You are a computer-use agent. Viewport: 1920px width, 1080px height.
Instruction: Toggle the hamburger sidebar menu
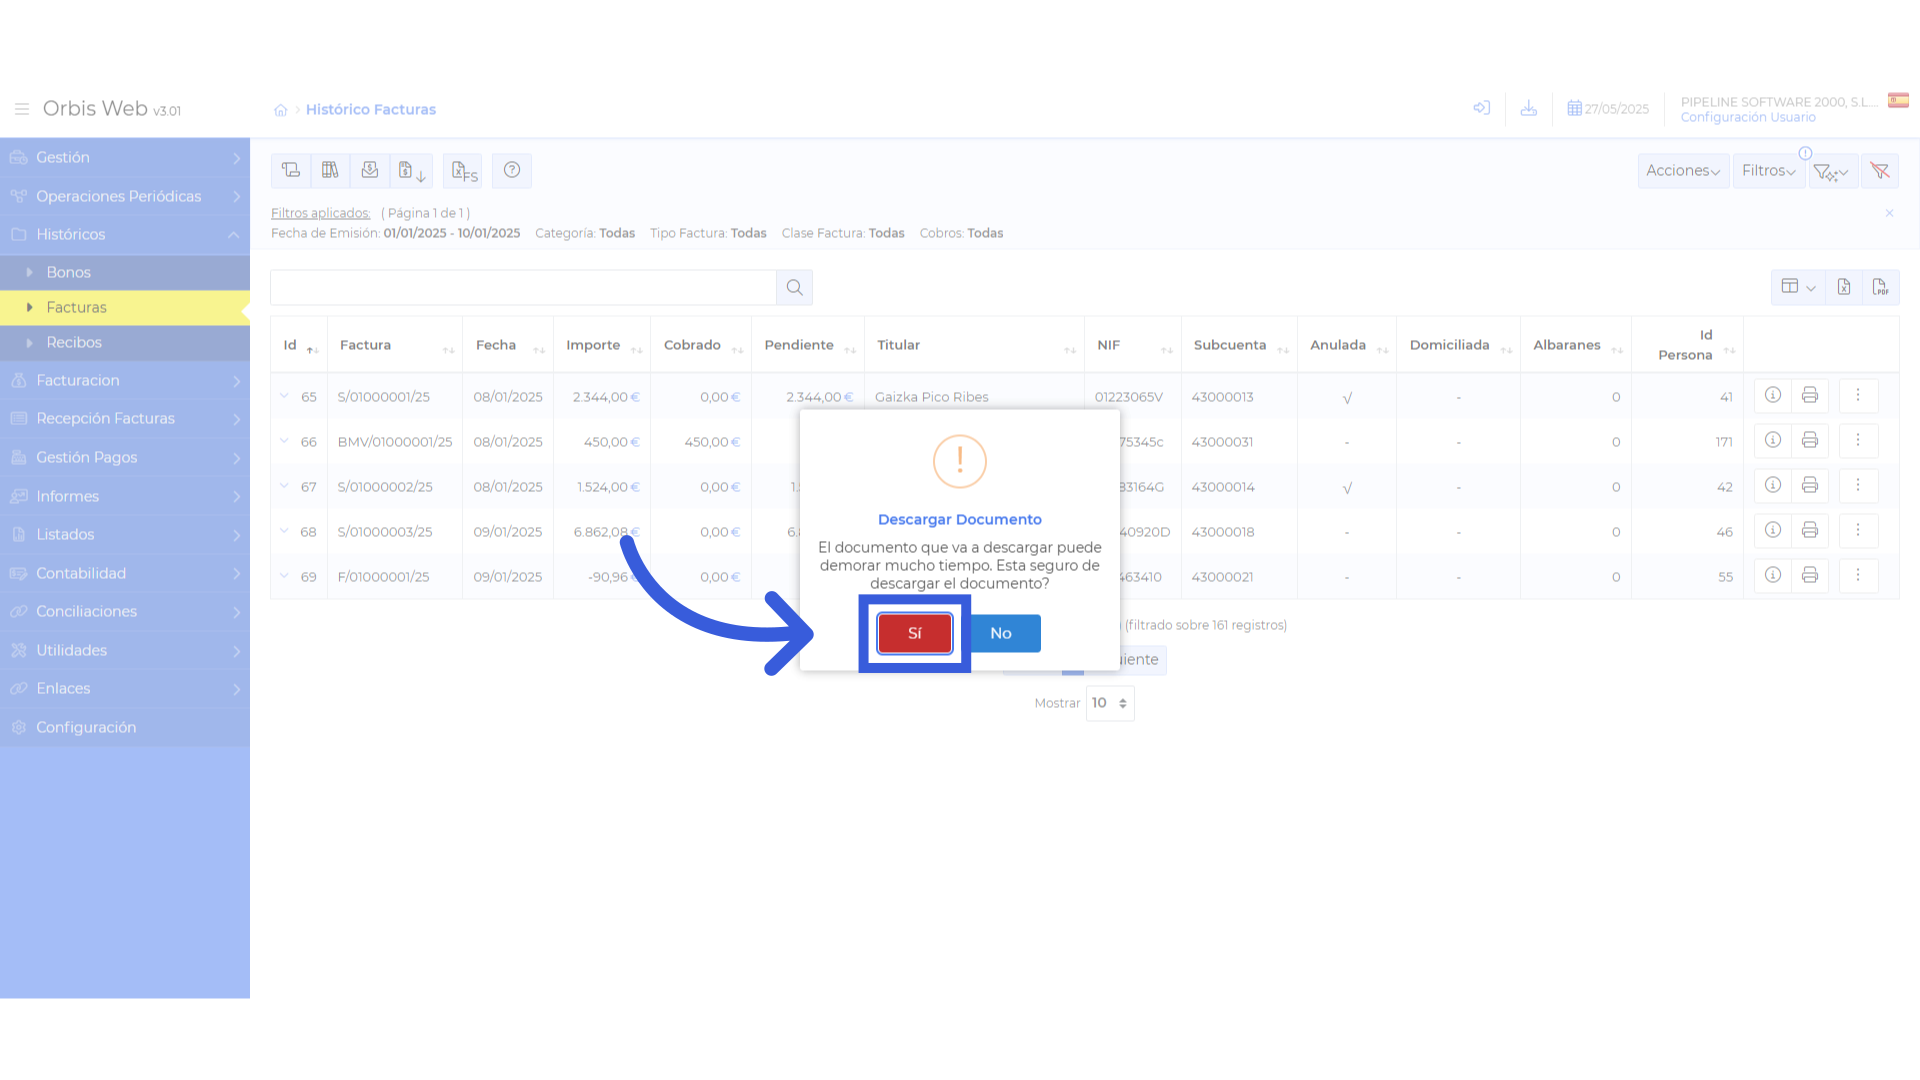[x=21, y=109]
